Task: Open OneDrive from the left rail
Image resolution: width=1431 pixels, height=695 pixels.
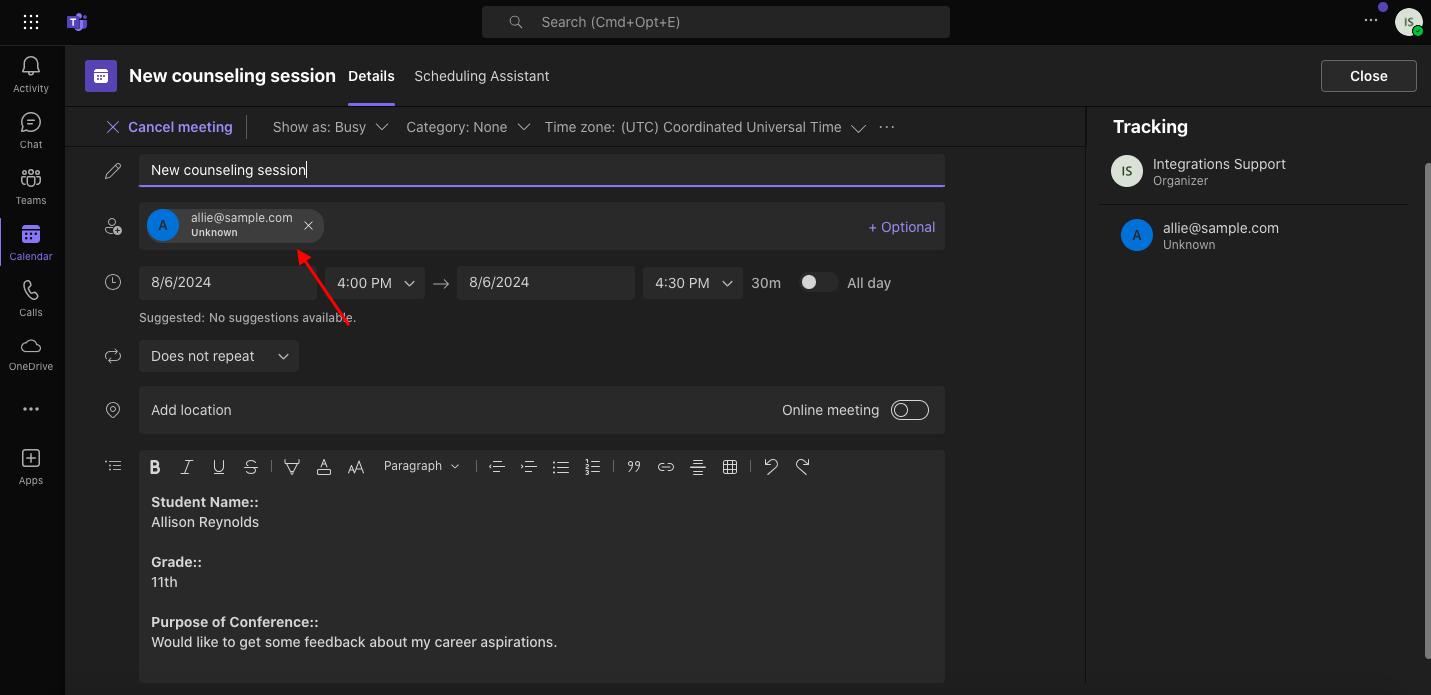Action: (x=31, y=354)
